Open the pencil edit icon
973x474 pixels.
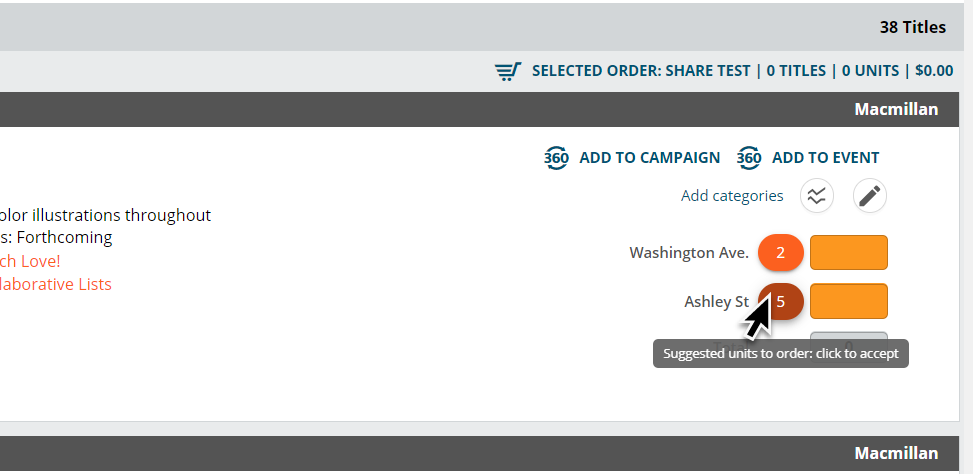click(x=869, y=196)
